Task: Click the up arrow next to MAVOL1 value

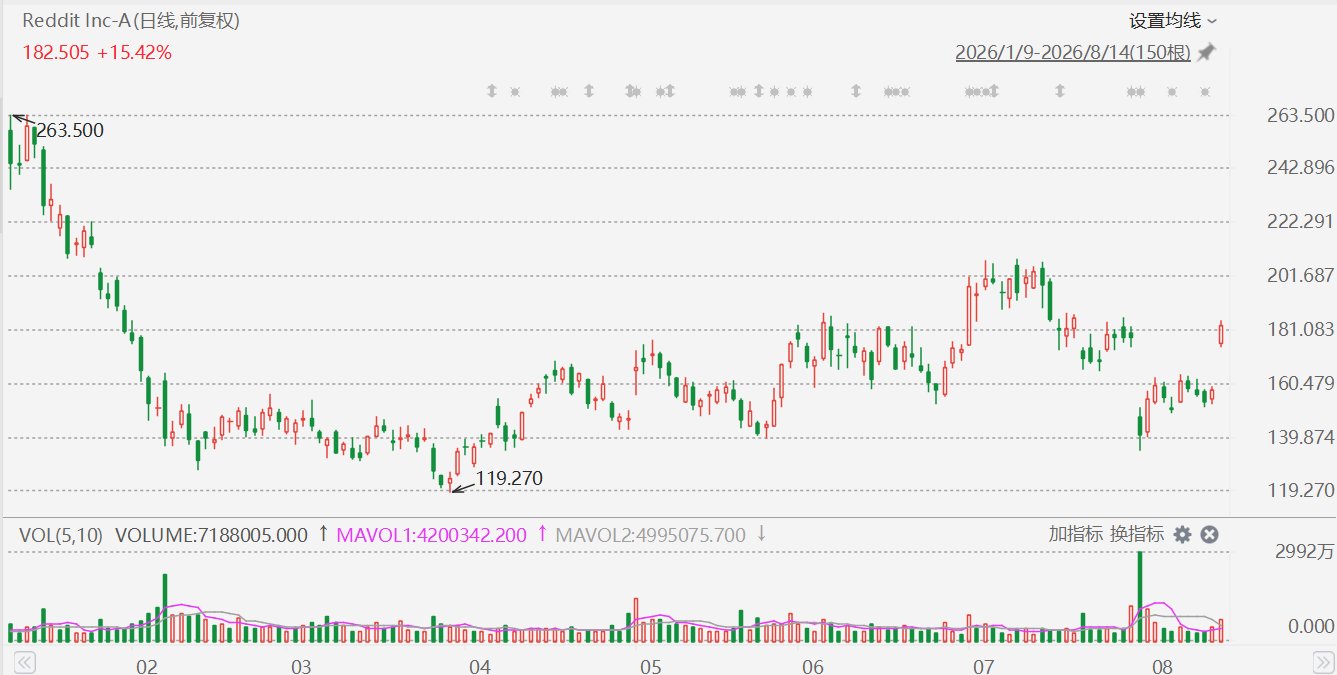Action: 542,534
